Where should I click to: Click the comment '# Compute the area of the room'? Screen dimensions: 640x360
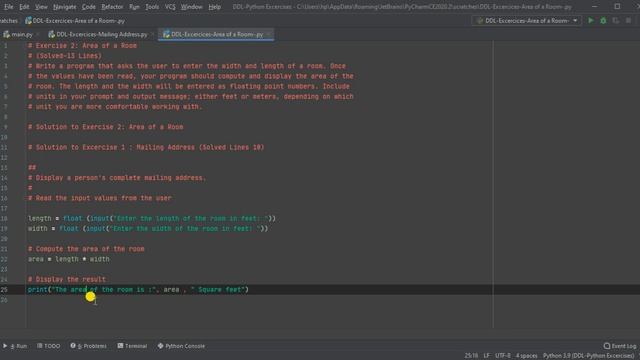(86, 249)
